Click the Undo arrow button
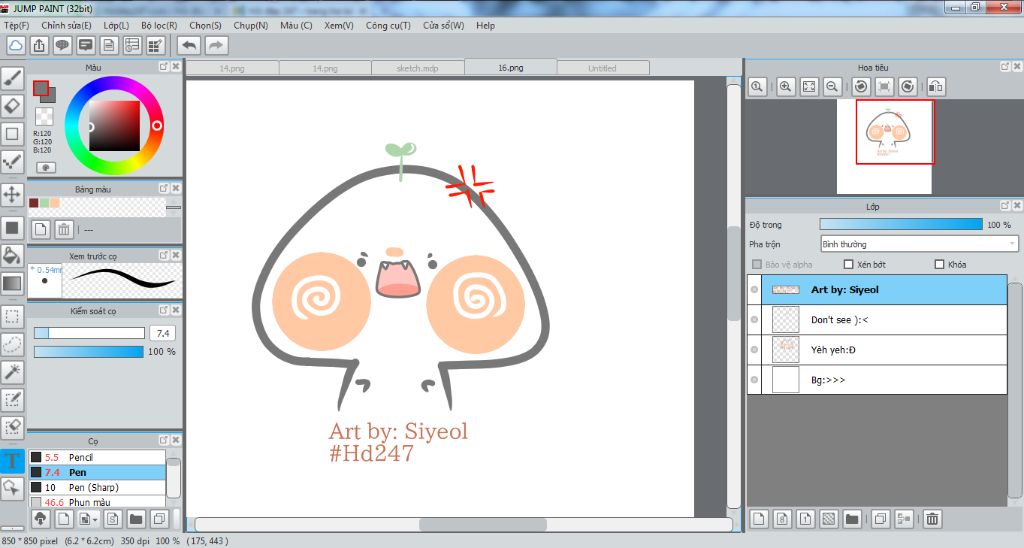 (189, 45)
